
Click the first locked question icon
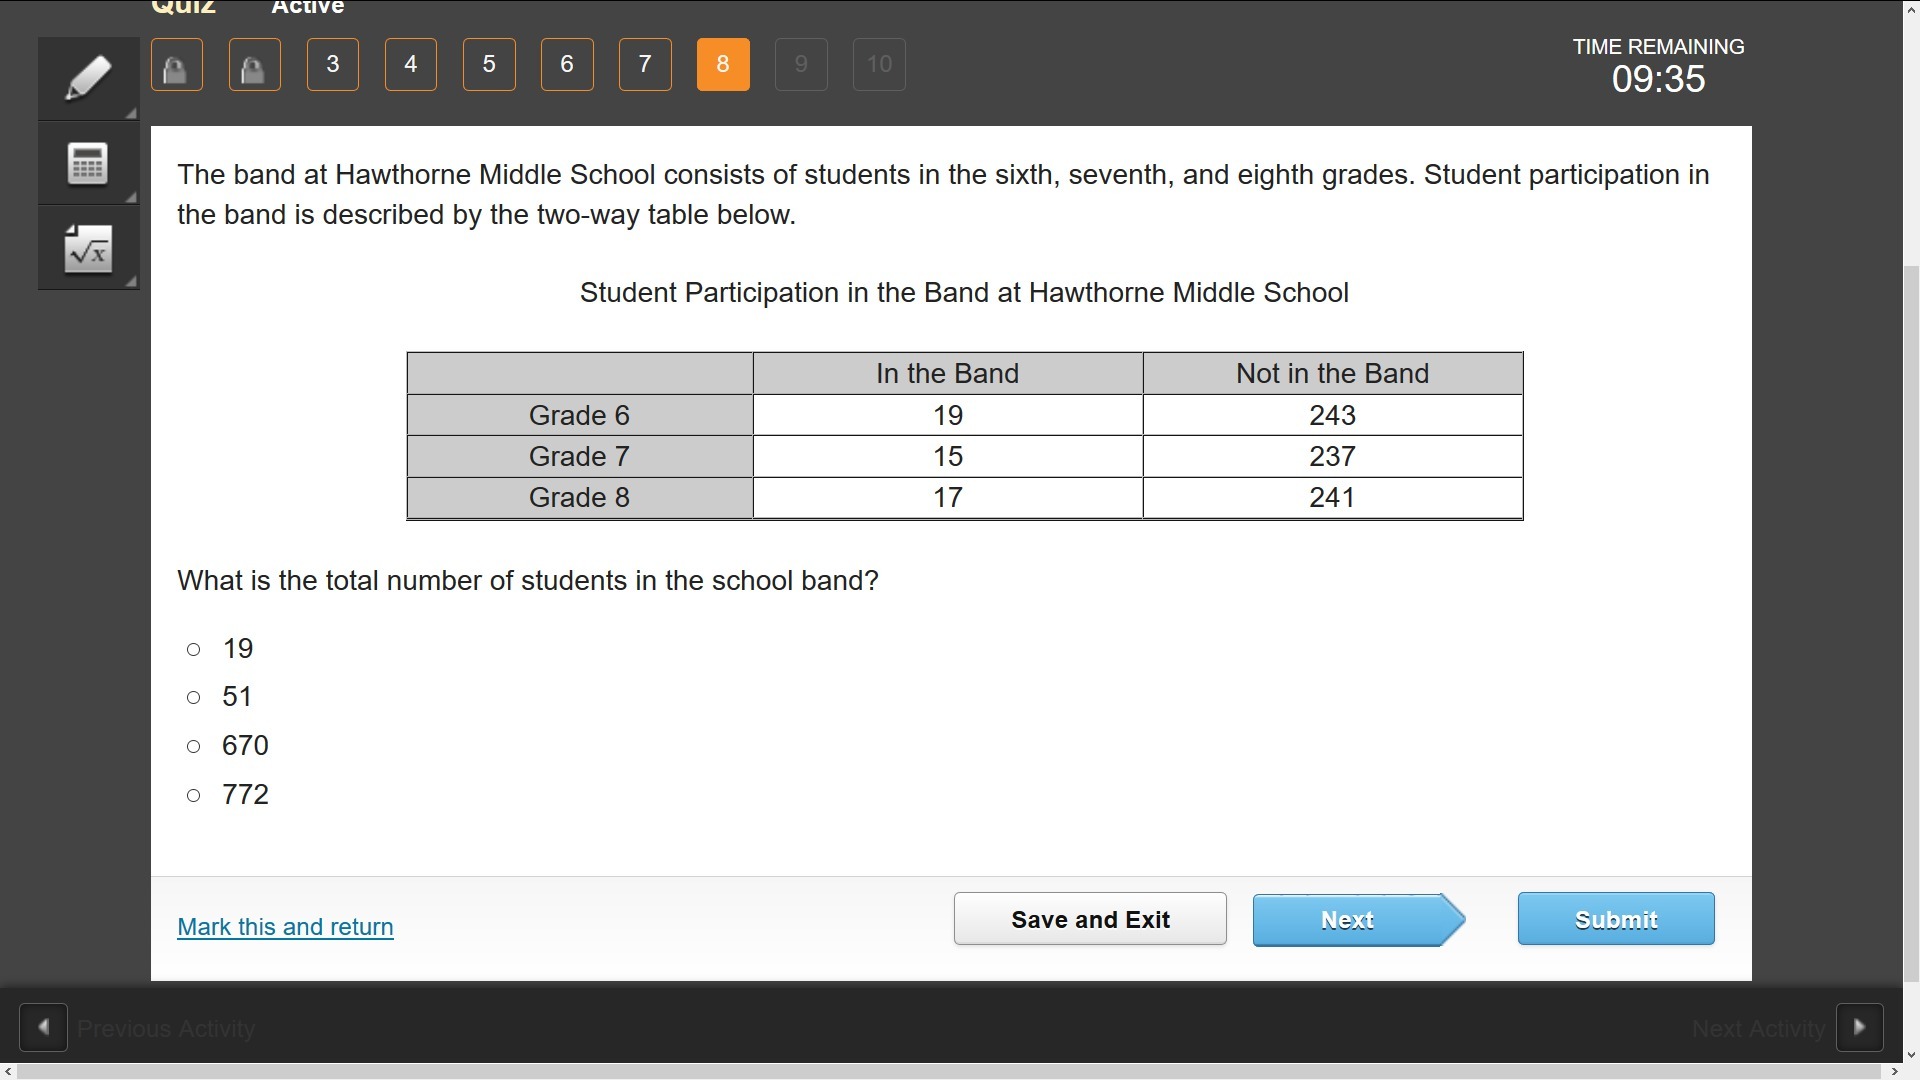click(177, 65)
